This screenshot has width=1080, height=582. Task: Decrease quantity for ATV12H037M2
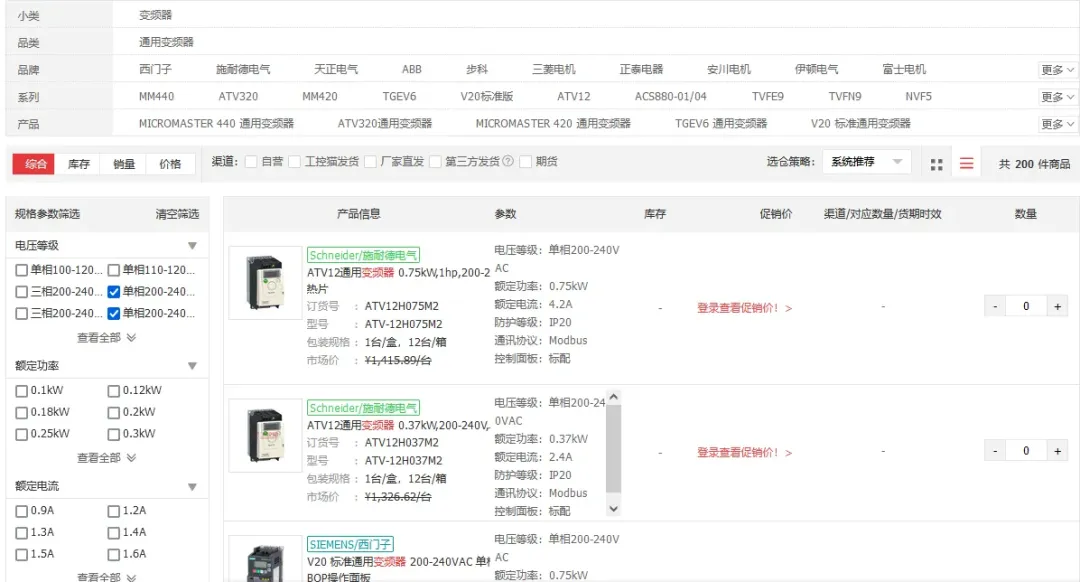[995, 451]
